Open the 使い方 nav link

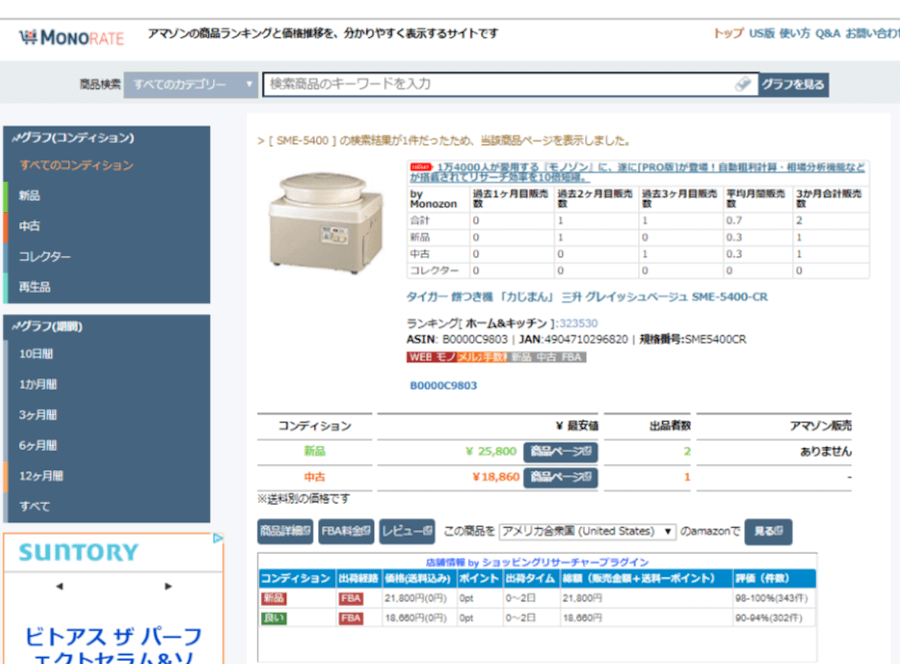click(x=794, y=33)
